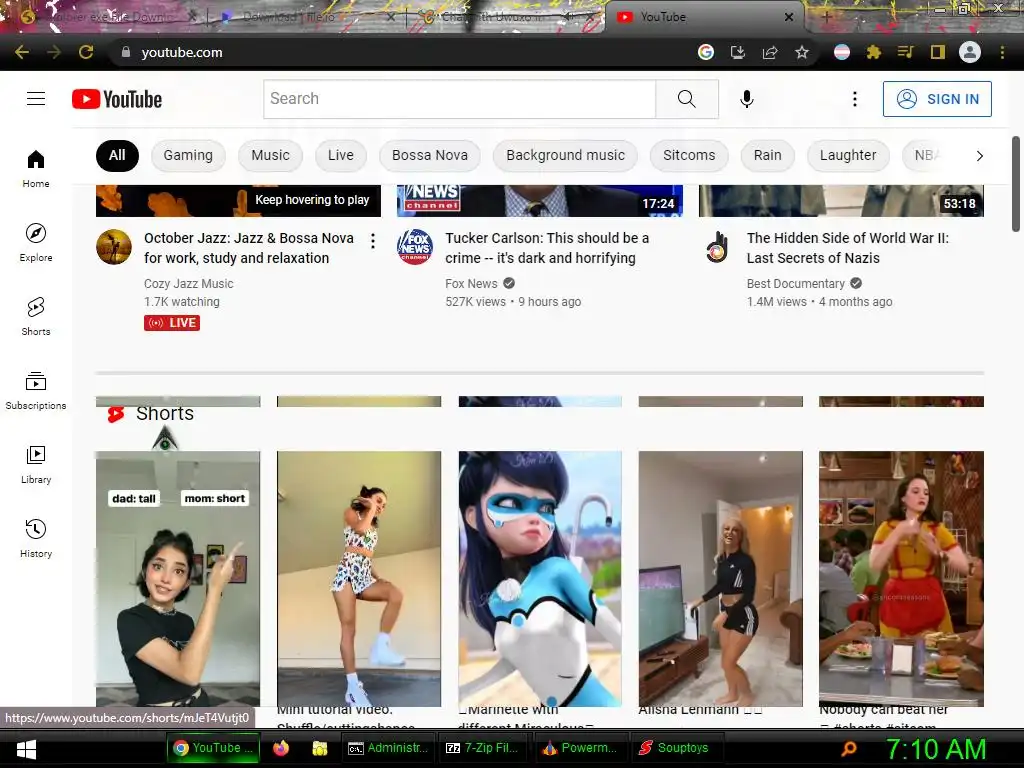Viewport: 1024px width, 768px height.
Task: Click the red LIVE badge
Action: click(x=172, y=323)
